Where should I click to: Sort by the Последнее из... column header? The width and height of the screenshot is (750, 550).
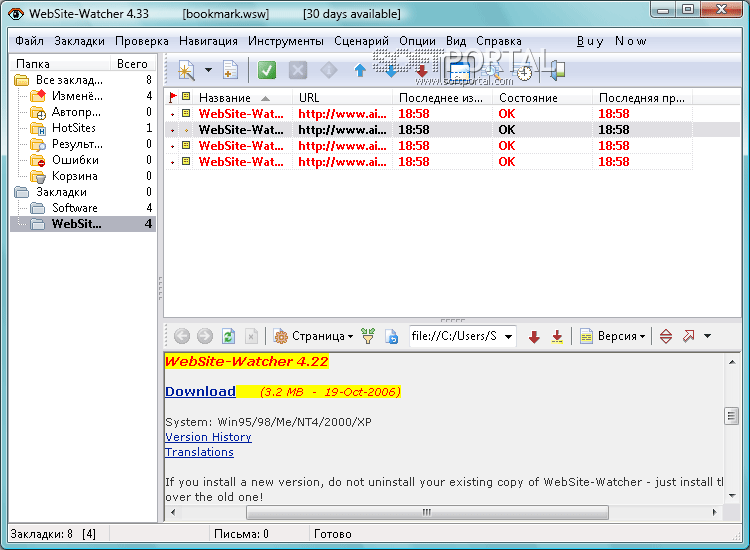coord(442,98)
